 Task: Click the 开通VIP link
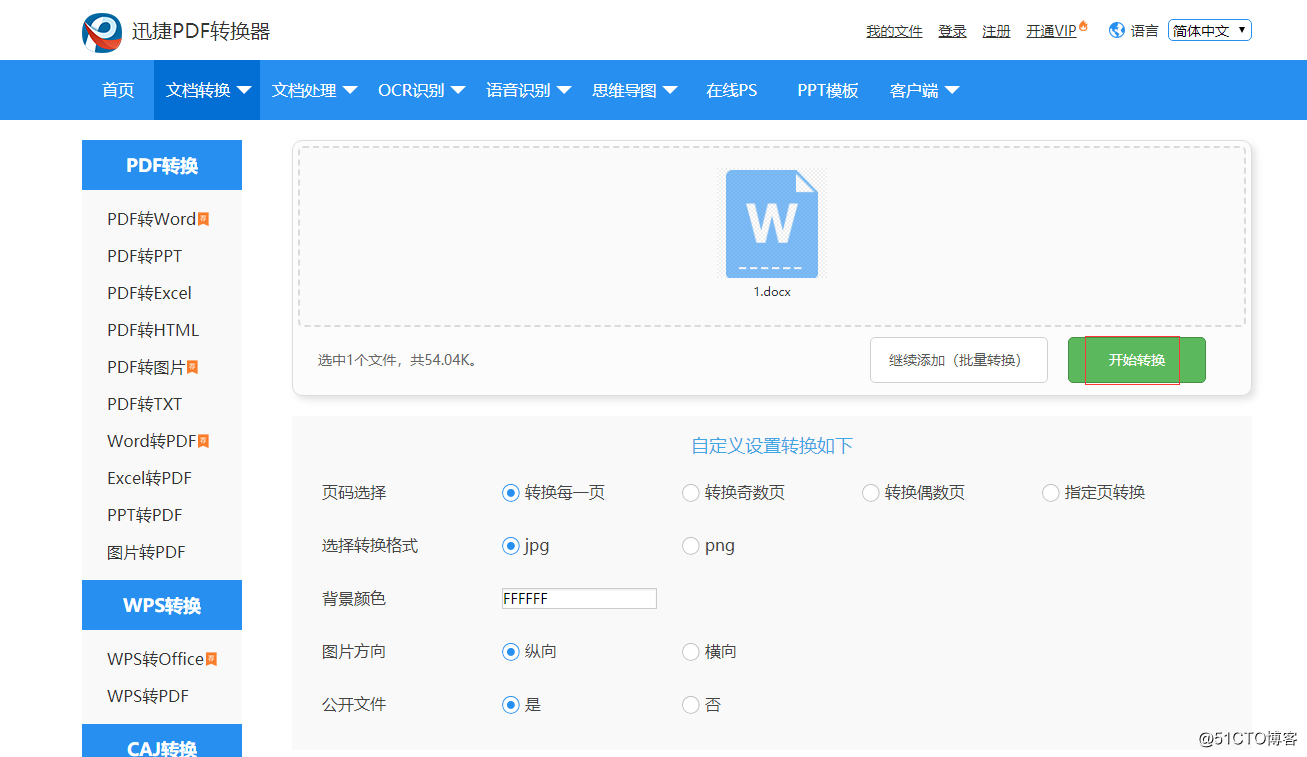pyautogui.click(x=1051, y=31)
